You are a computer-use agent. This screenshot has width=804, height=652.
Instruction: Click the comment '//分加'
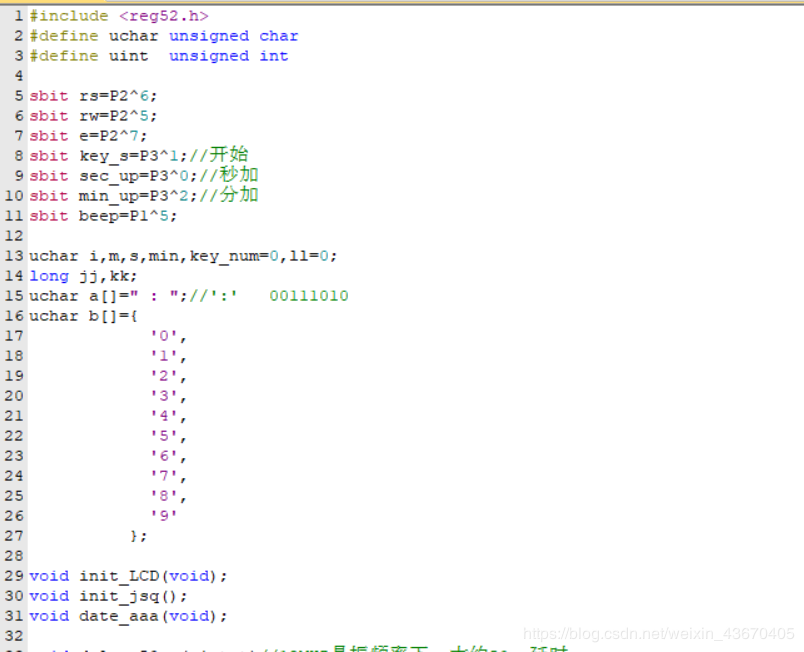click(229, 195)
